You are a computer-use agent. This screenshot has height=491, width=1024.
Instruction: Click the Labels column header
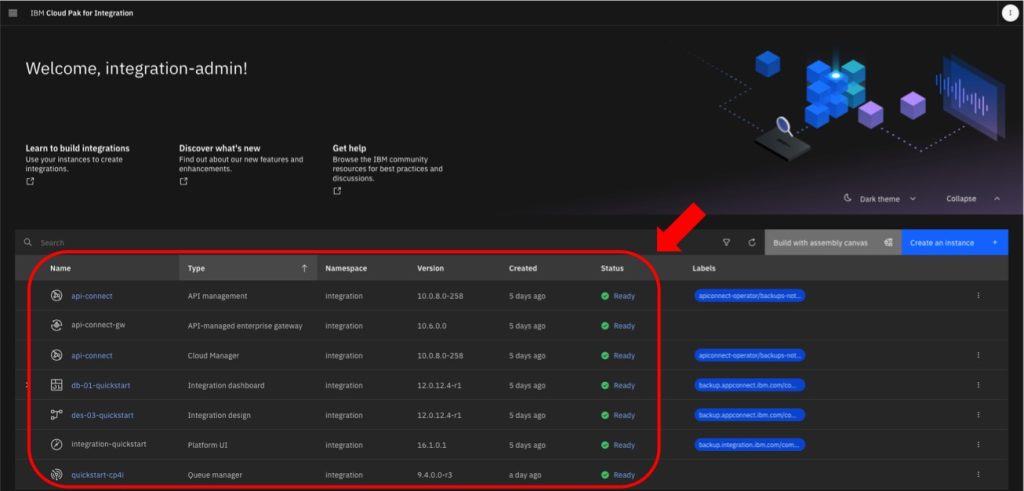704,268
